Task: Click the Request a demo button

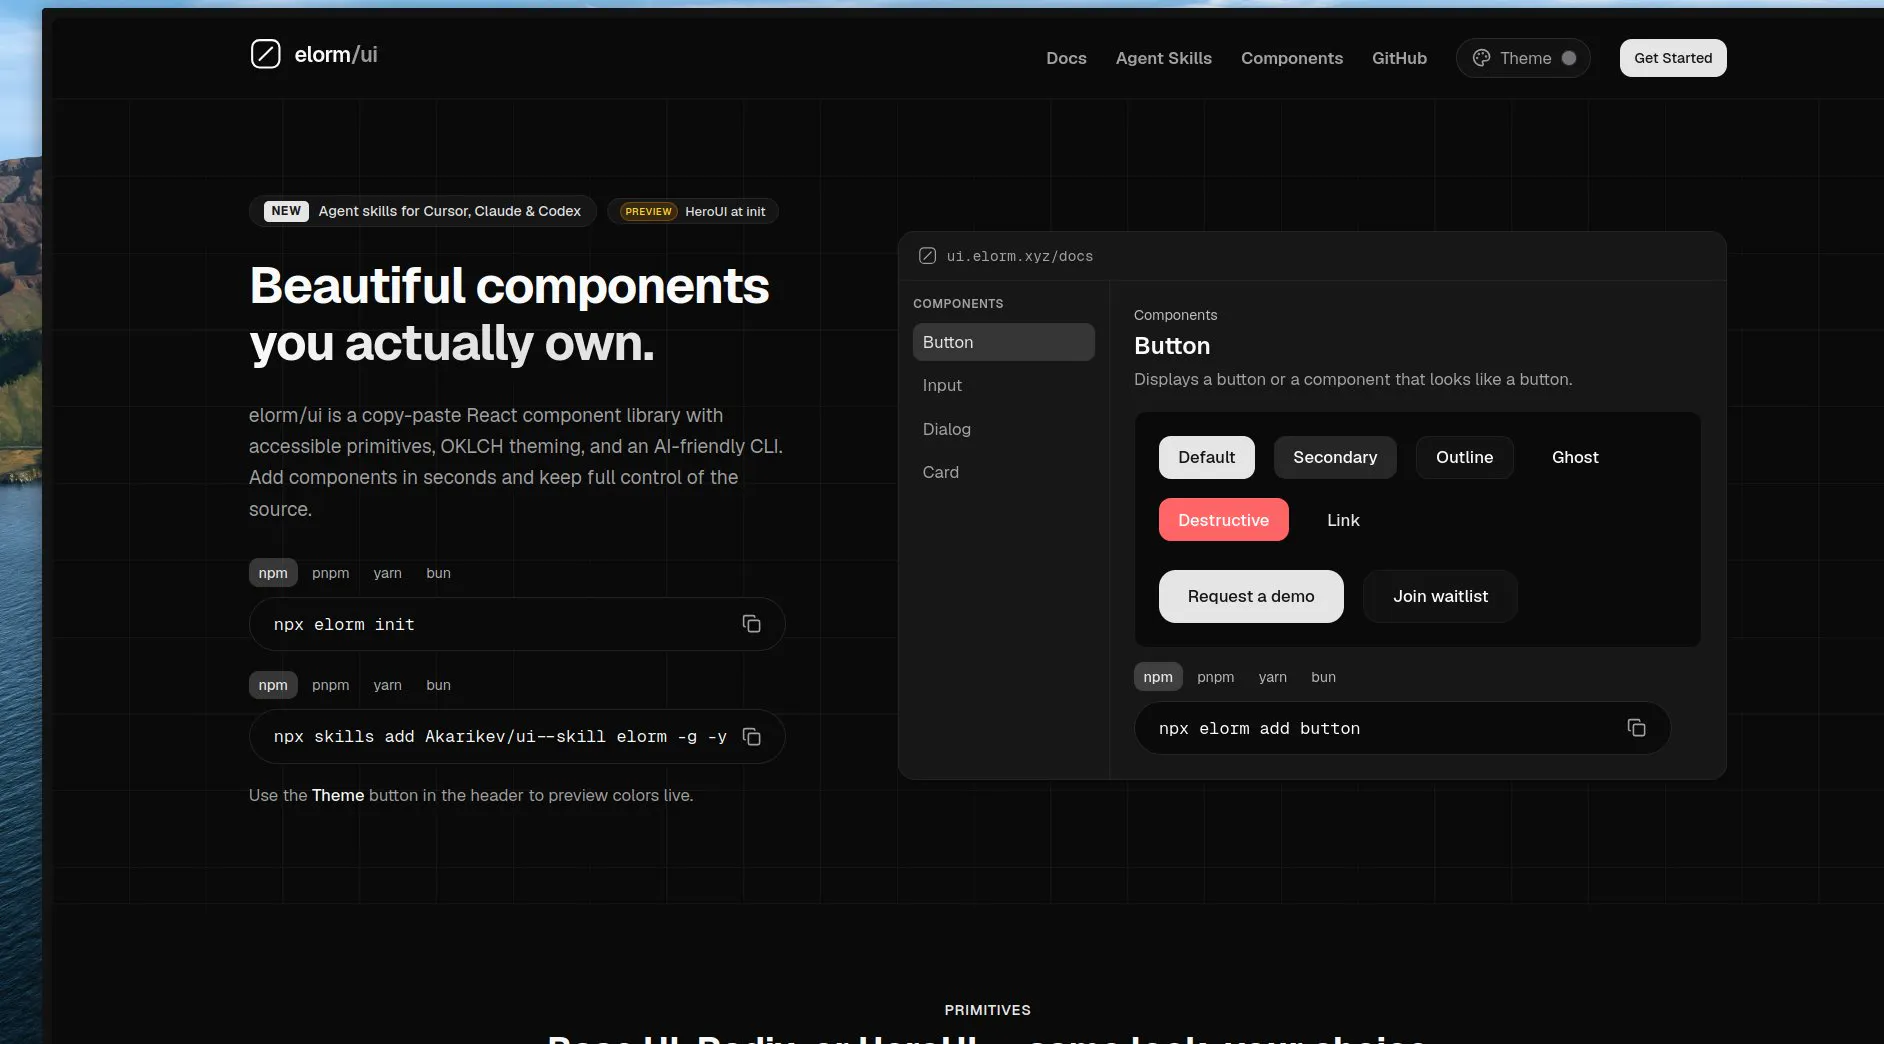Action: [1251, 596]
